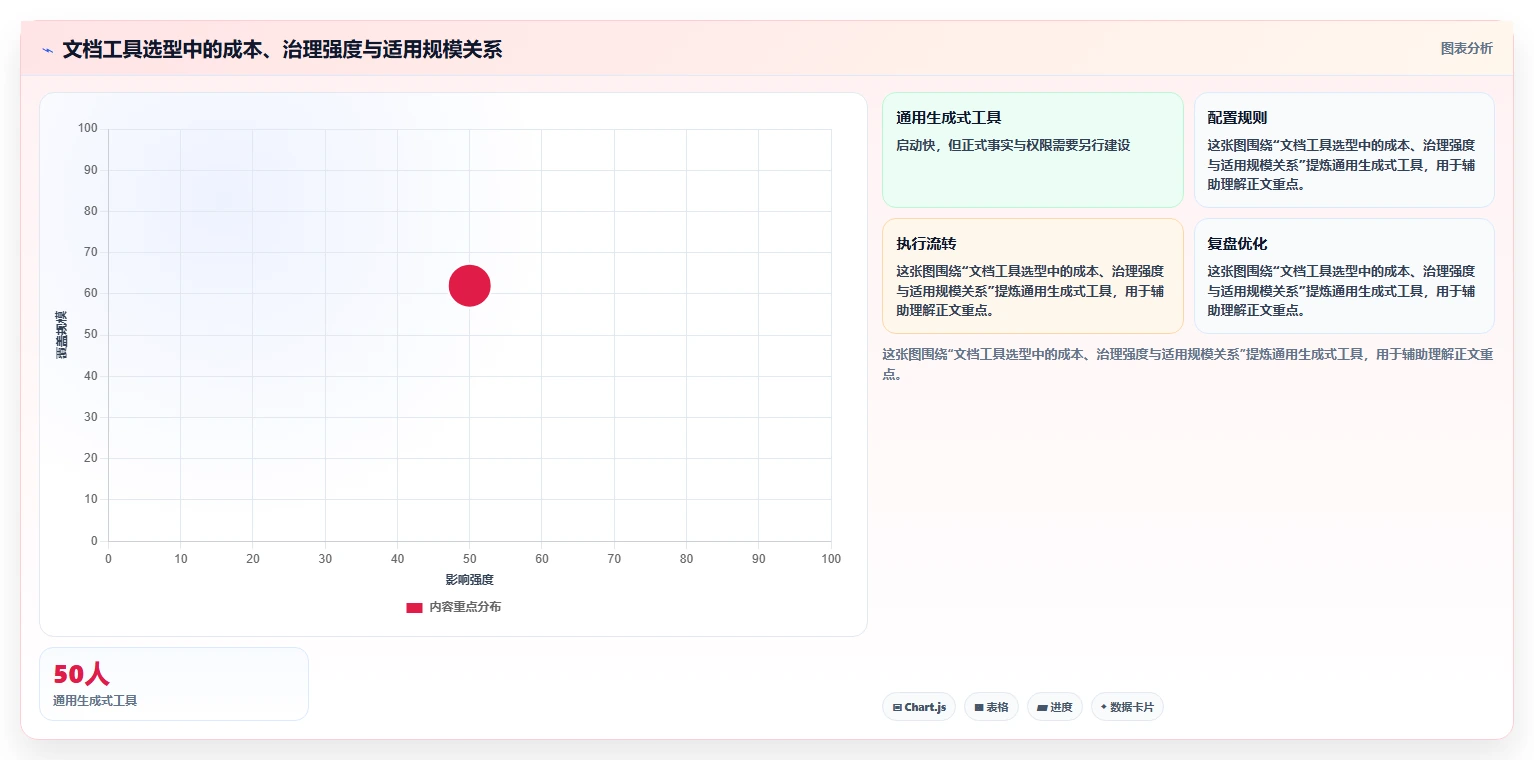The image size is (1534, 760).
Task: Click the 数据卡片 tag
Action: point(1127,707)
